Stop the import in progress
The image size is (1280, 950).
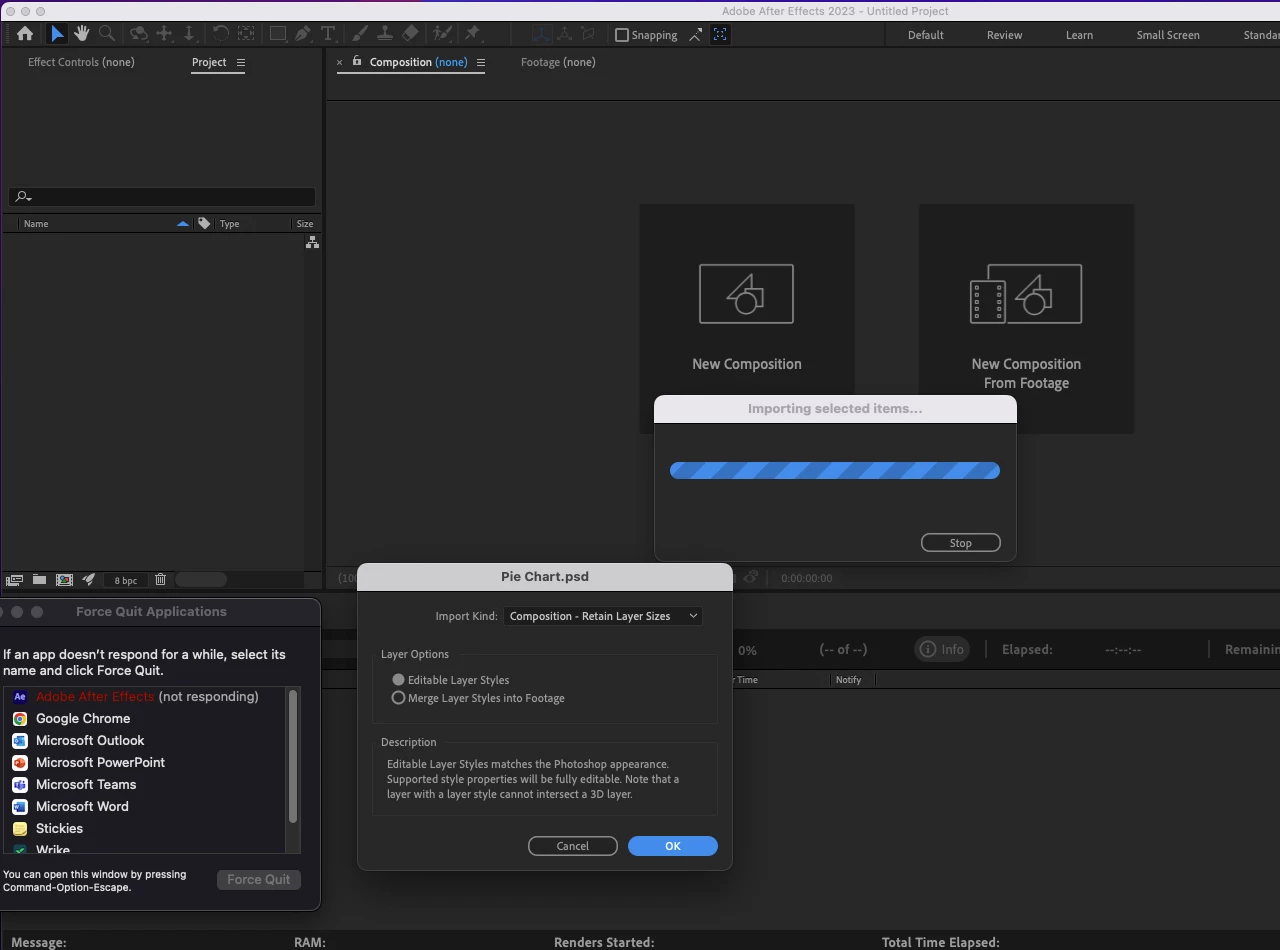[x=961, y=543]
